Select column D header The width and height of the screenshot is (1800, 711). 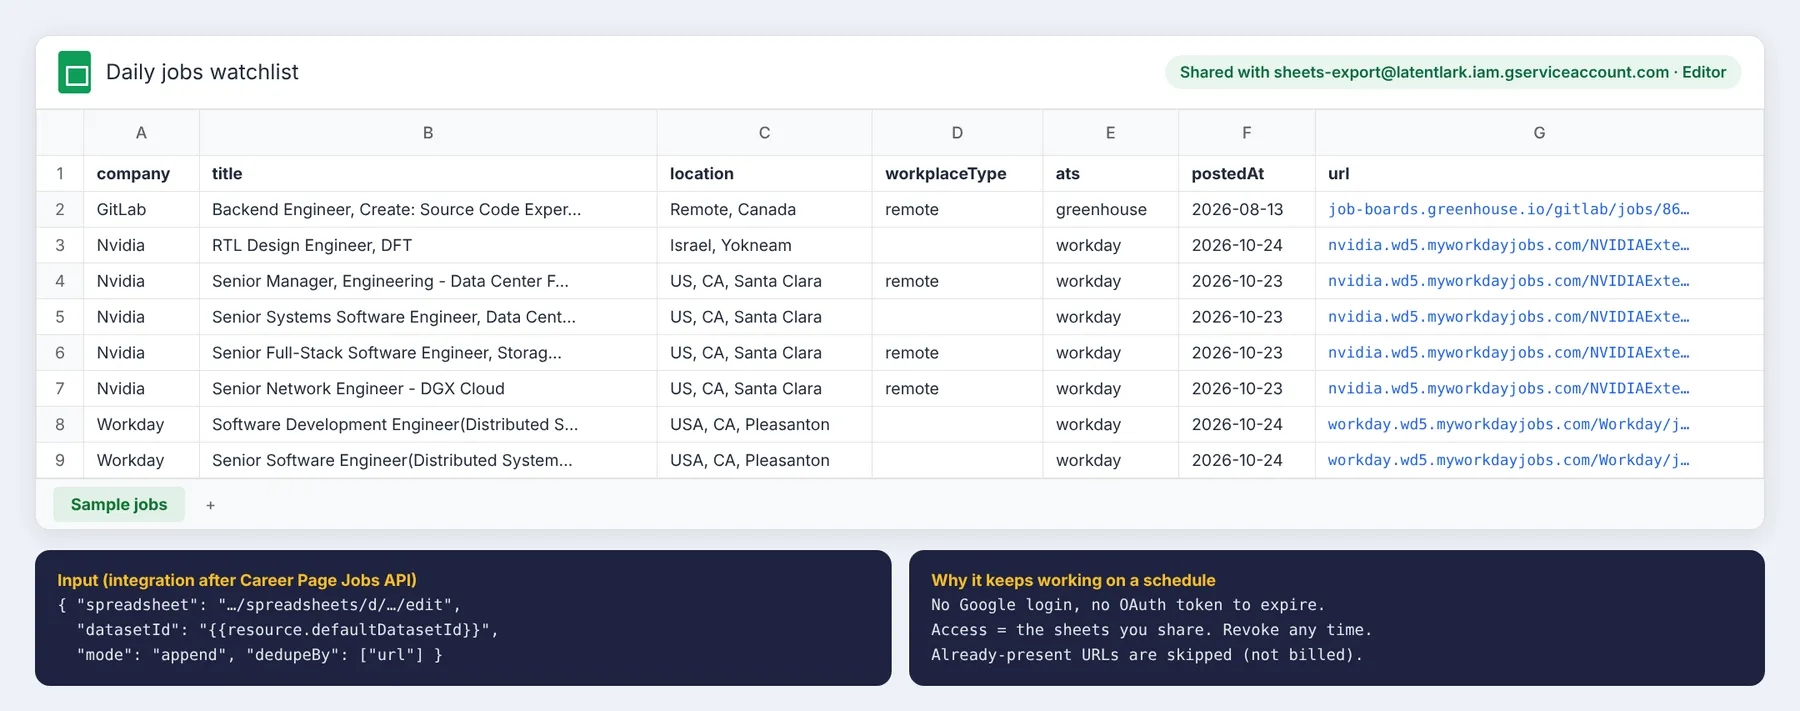[x=957, y=133]
